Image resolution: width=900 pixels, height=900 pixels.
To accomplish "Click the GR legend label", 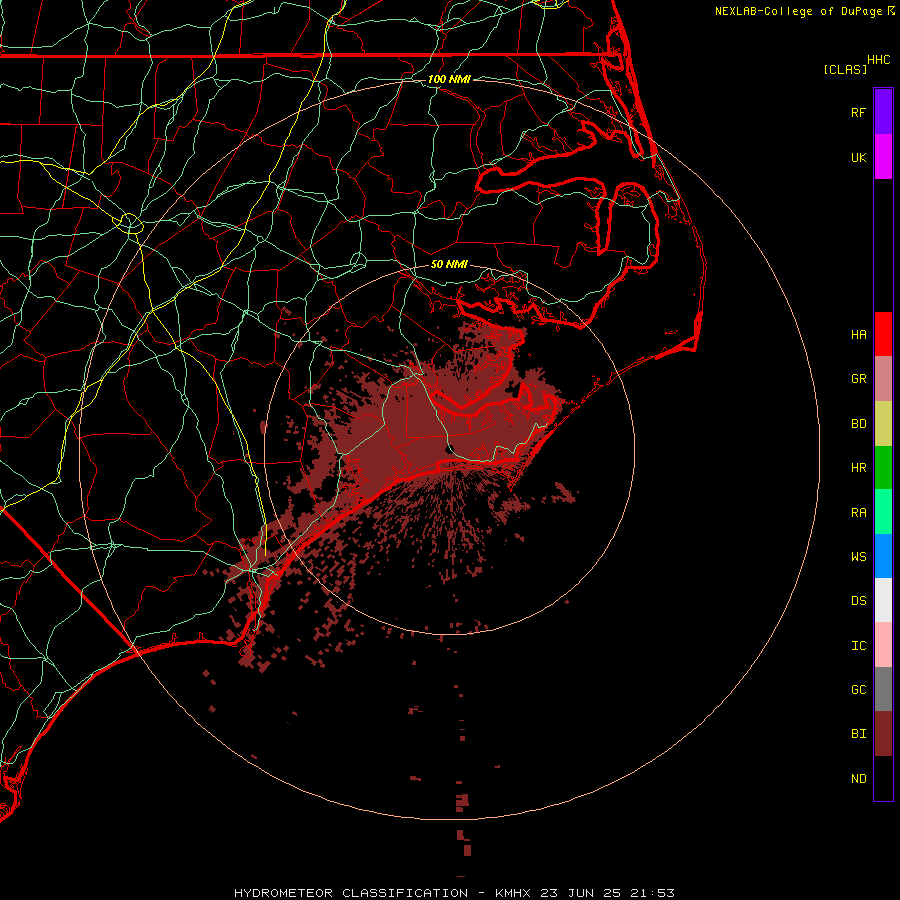I will (x=858, y=379).
